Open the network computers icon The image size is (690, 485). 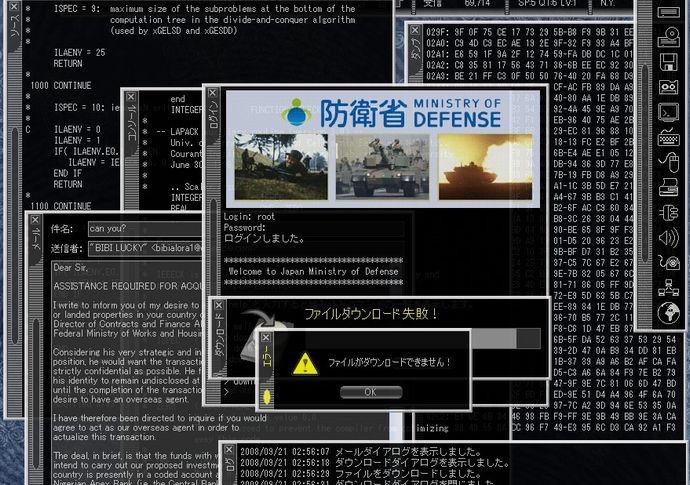[668, 287]
